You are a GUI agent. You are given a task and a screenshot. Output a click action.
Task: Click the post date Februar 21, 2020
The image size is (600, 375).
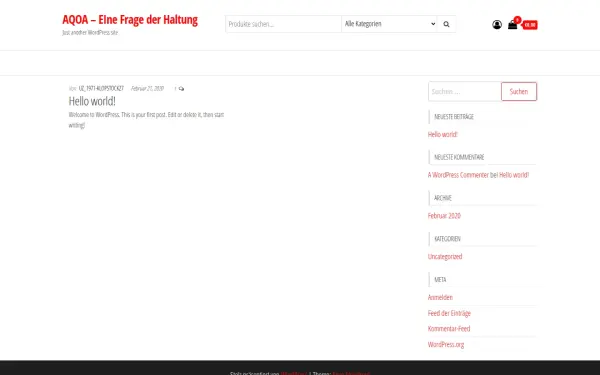pos(147,88)
